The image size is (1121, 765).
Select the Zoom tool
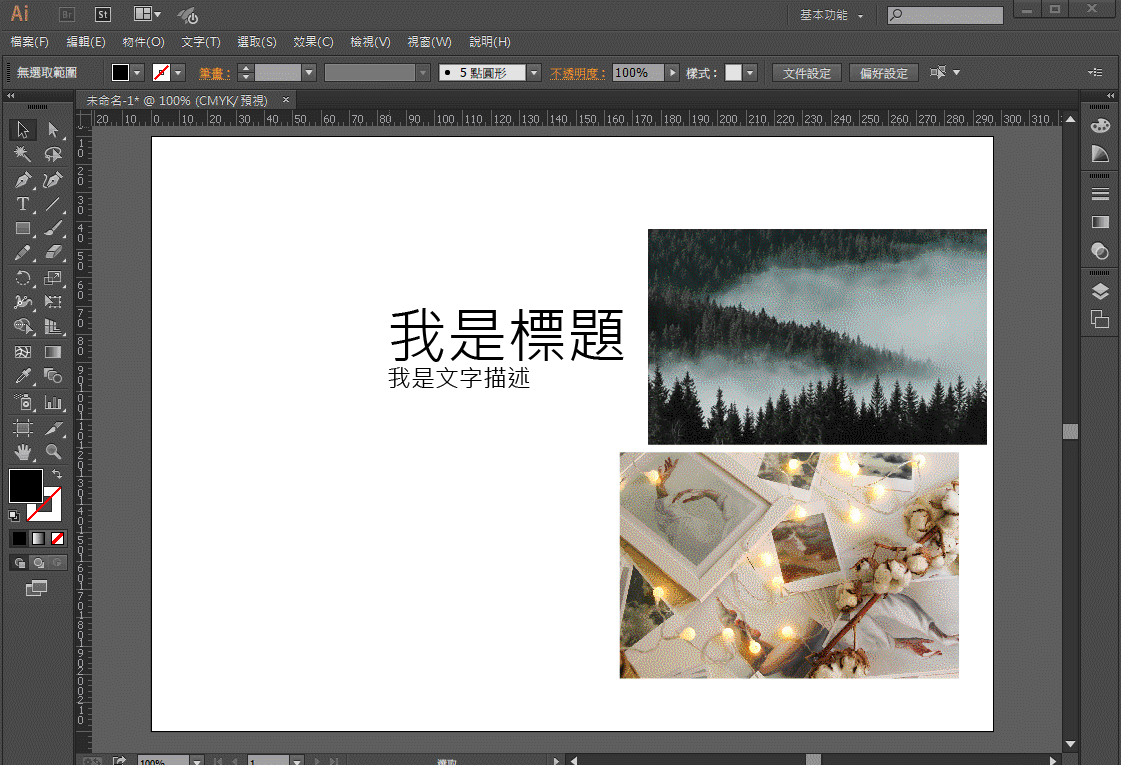click(53, 452)
